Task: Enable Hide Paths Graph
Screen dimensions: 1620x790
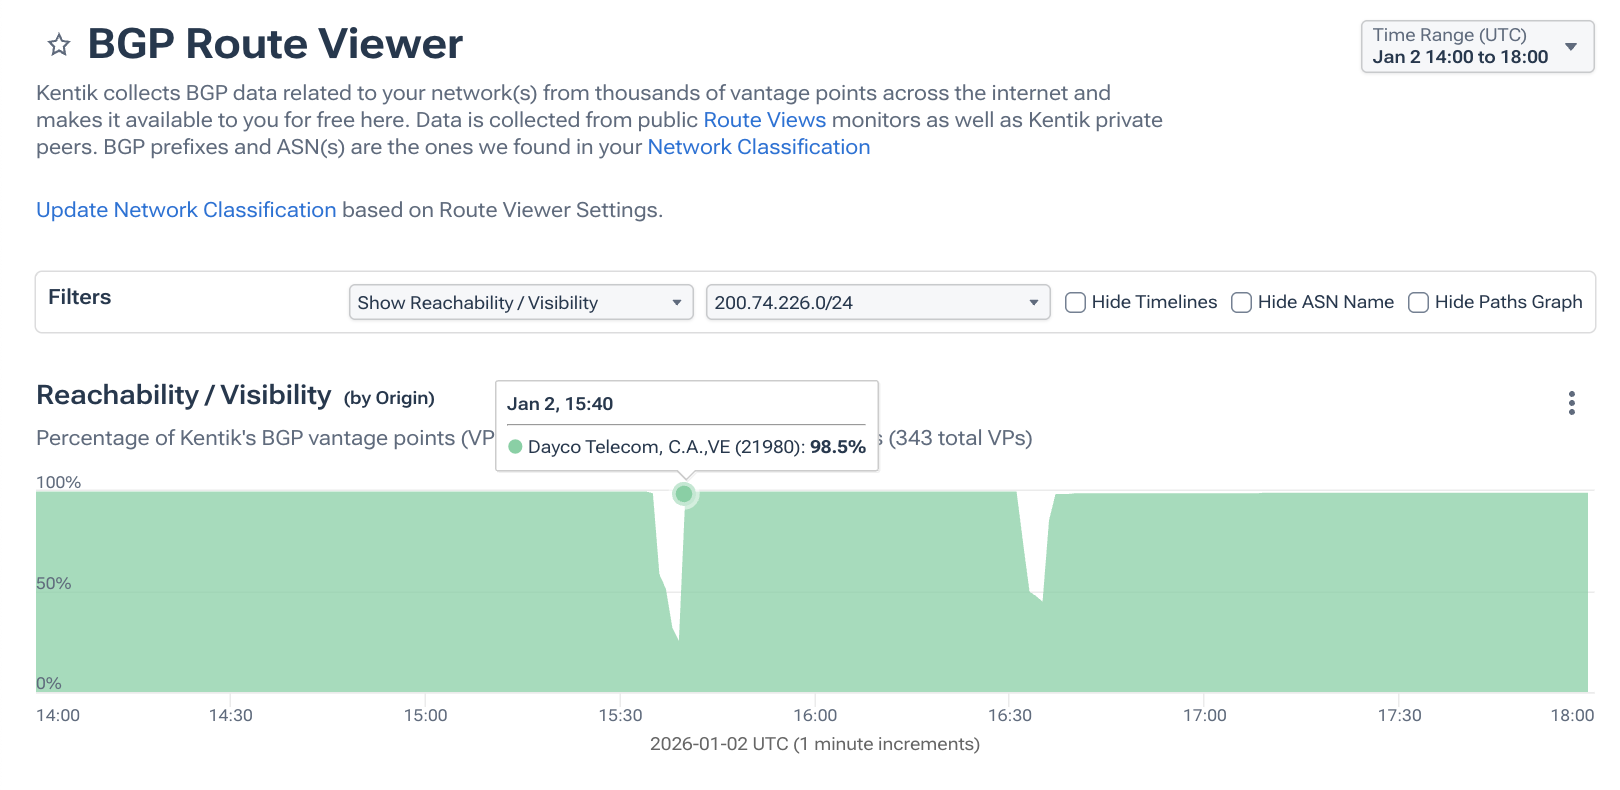Action: [1419, 302]
